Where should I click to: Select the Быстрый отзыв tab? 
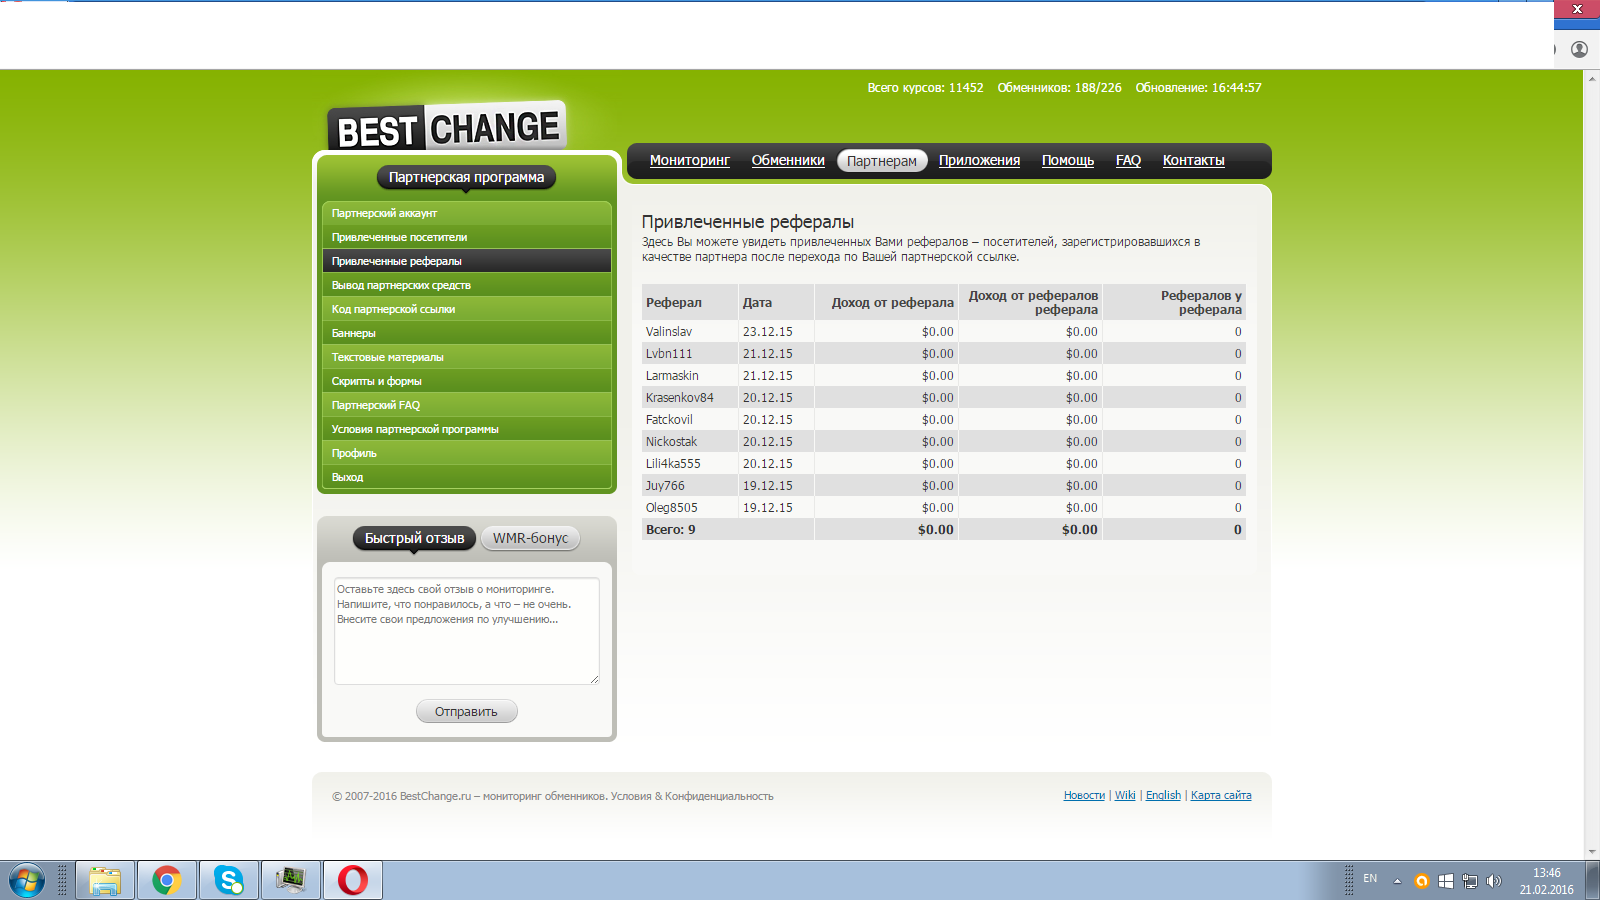click(414, 538)
